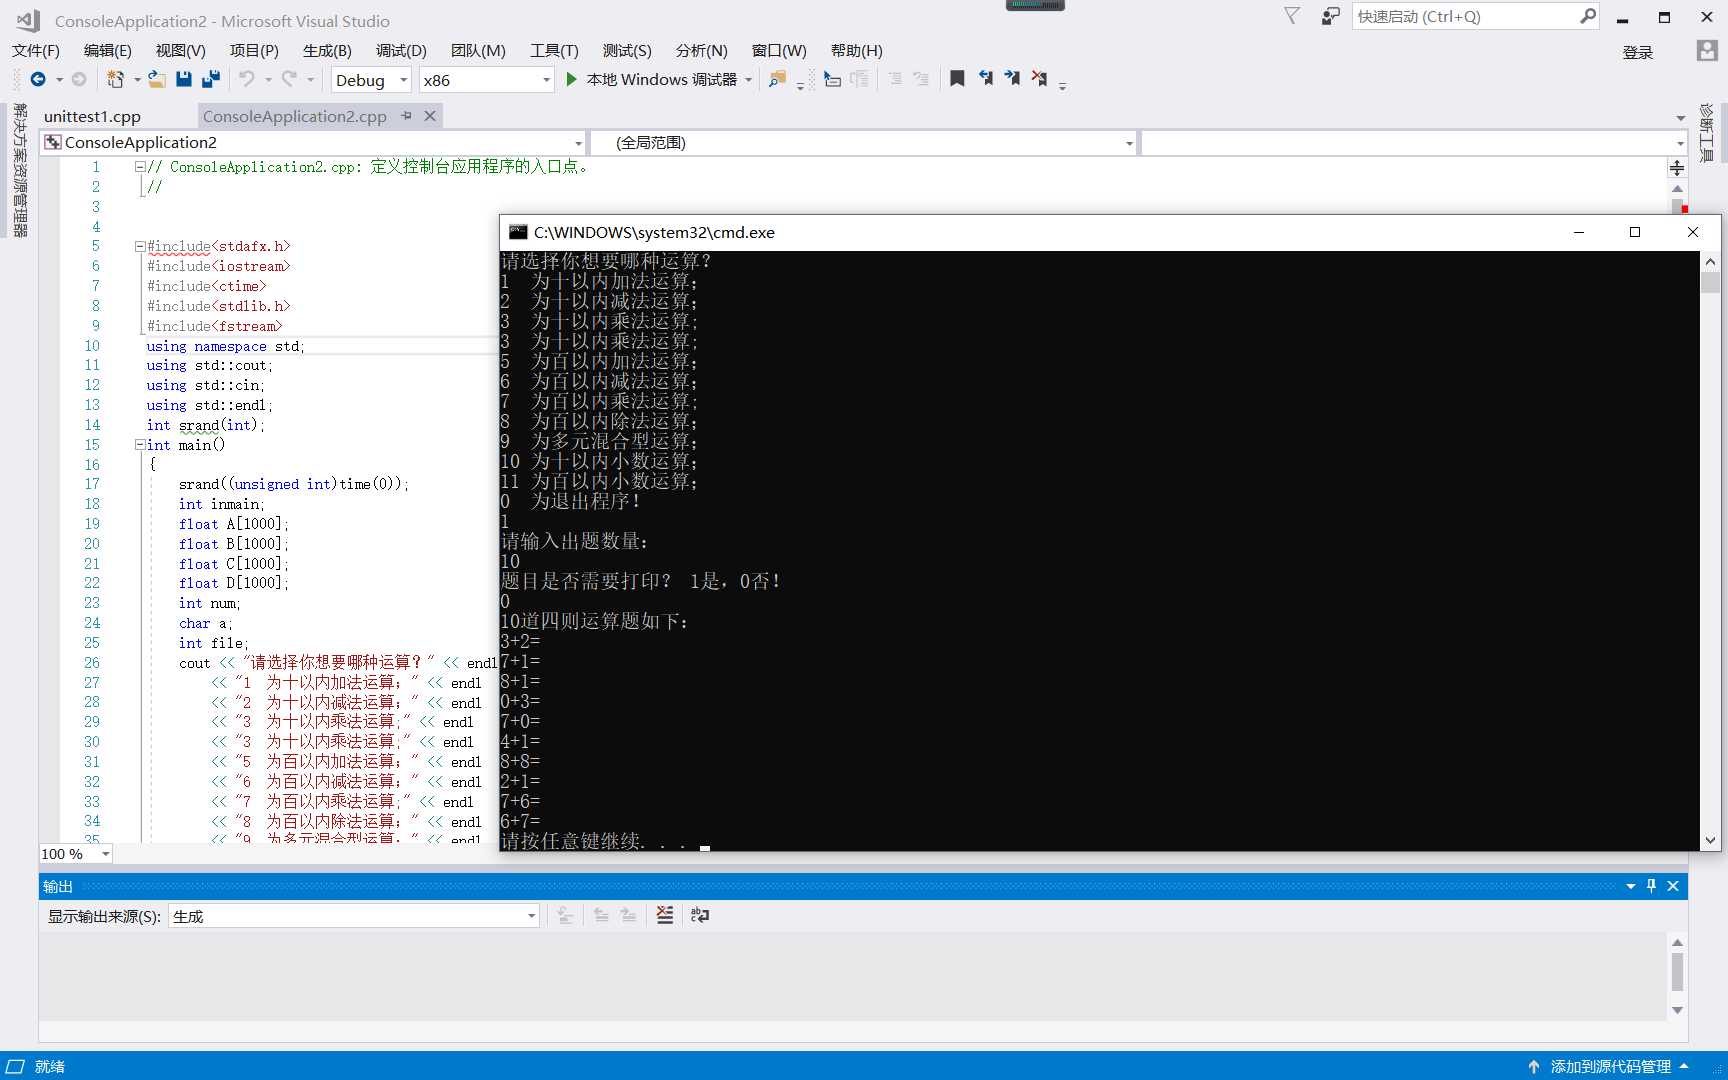Click 添加到源代码管理 in the status bar
The width and height of the screenshot is (1728, 1080).
pos(1610,1066)
